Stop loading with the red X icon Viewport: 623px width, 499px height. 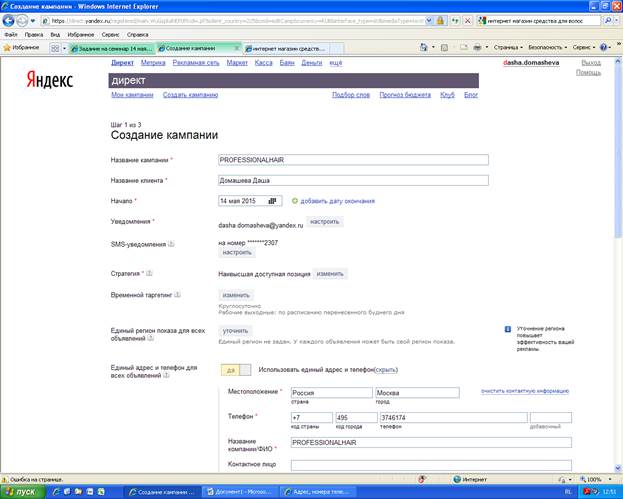[x=468, y=20]
